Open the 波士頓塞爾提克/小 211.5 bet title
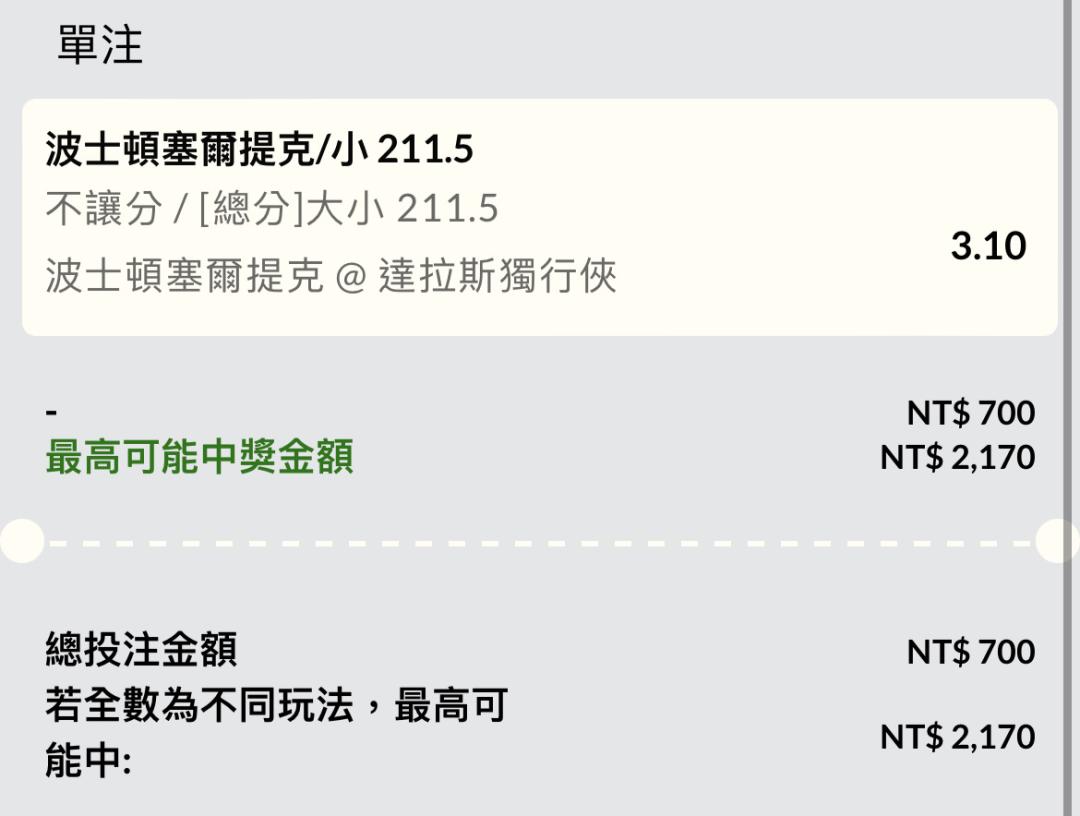 259,149
